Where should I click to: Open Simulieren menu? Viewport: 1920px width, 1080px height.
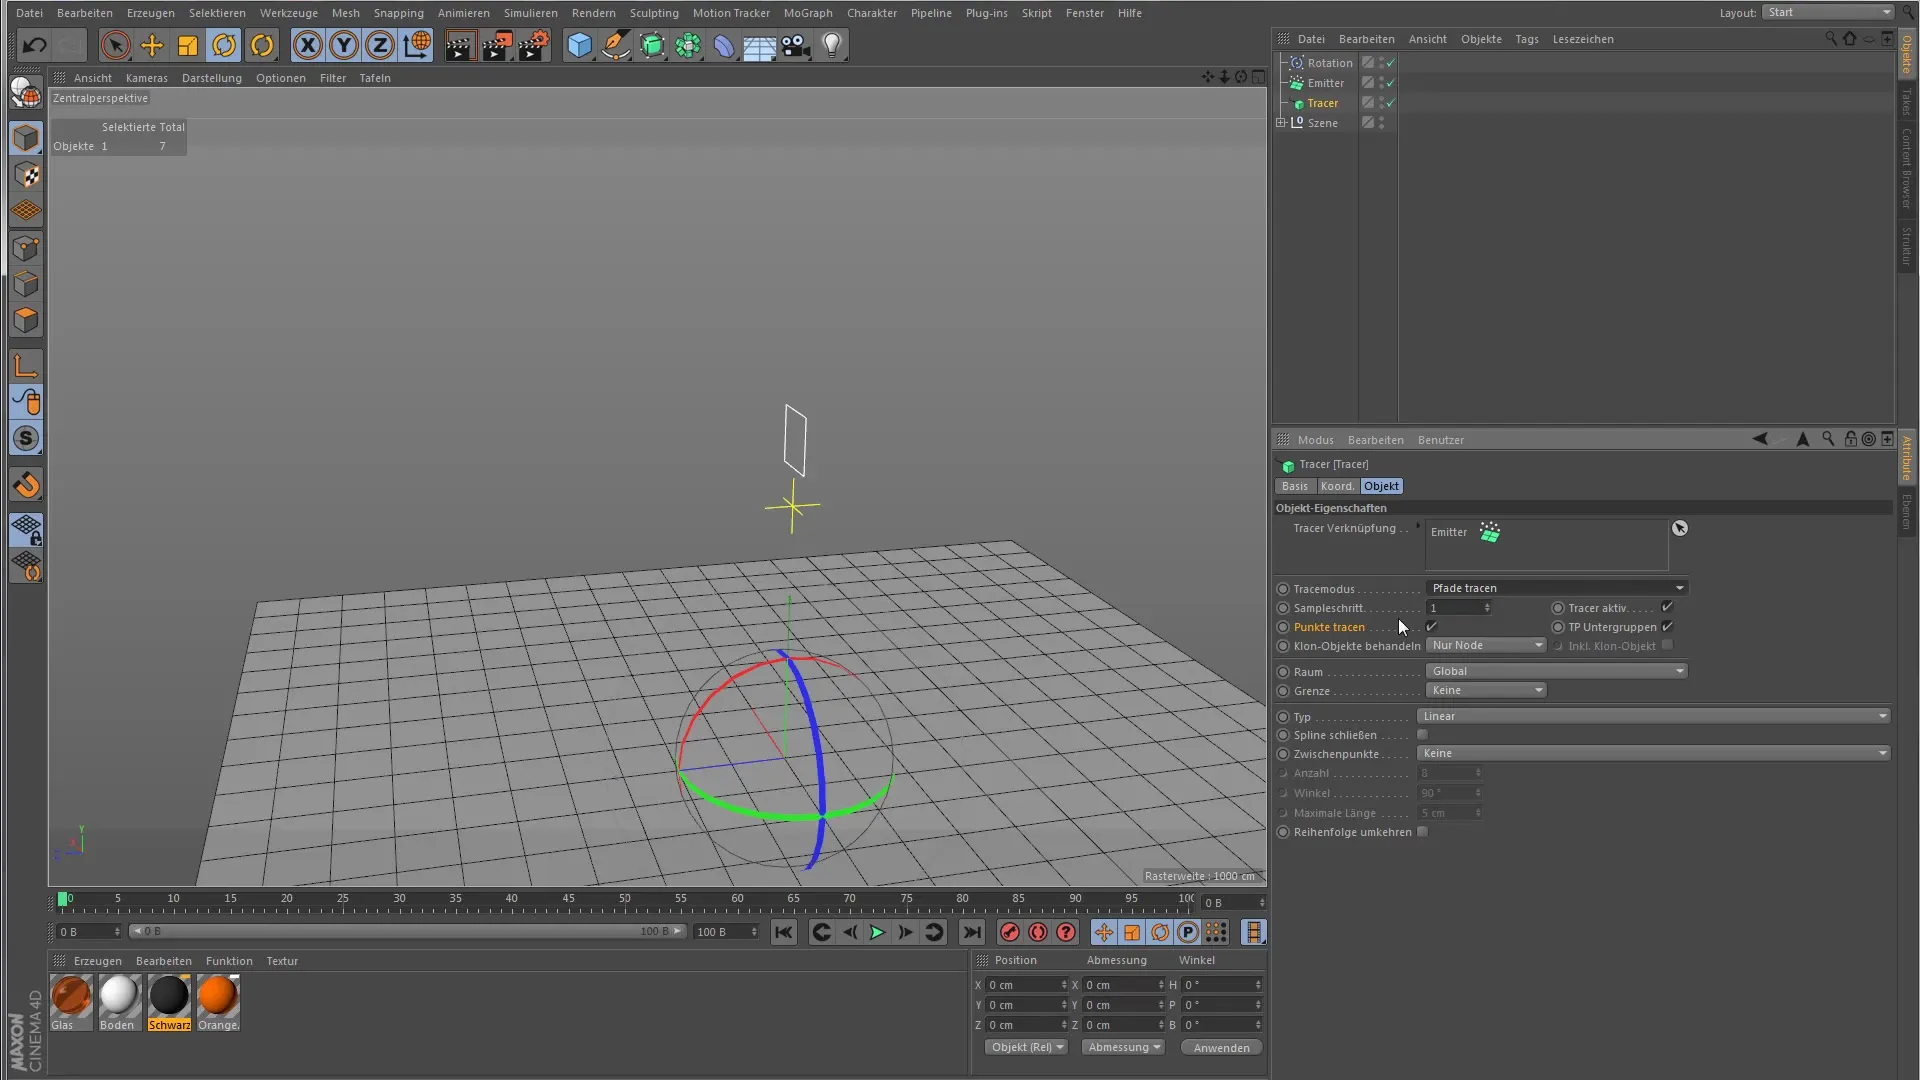tap(531, 13)
